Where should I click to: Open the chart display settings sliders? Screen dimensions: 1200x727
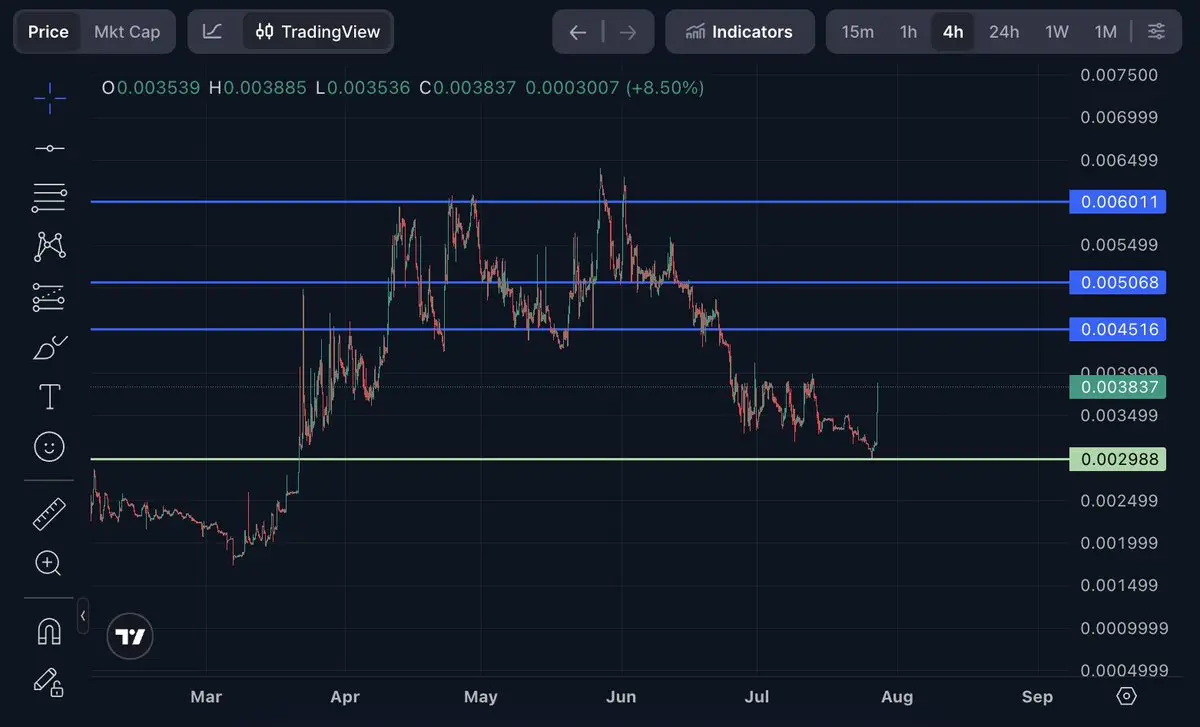[1156, 32]
